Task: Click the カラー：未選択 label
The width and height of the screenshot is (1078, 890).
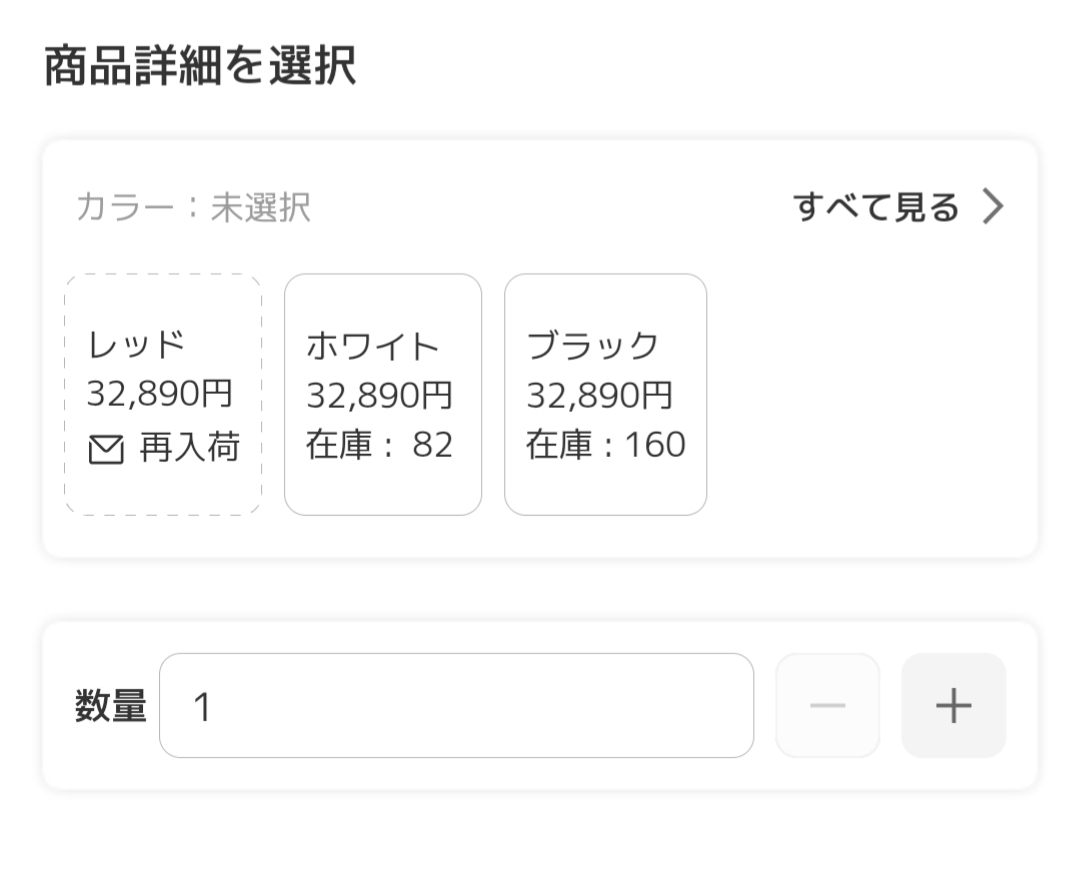Action: tap(193, 208)
